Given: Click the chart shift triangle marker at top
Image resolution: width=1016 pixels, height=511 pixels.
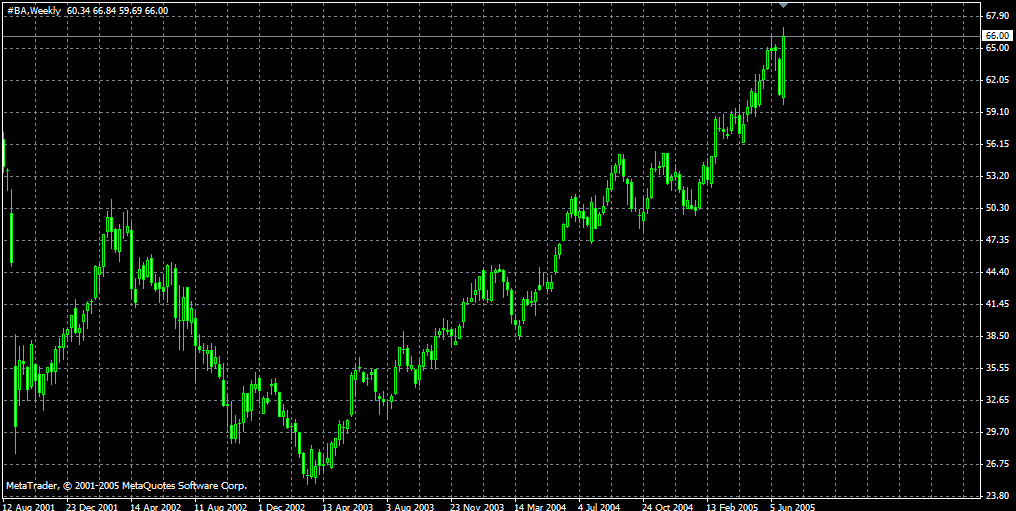Looking at the screenshot, I should (784, 6).
